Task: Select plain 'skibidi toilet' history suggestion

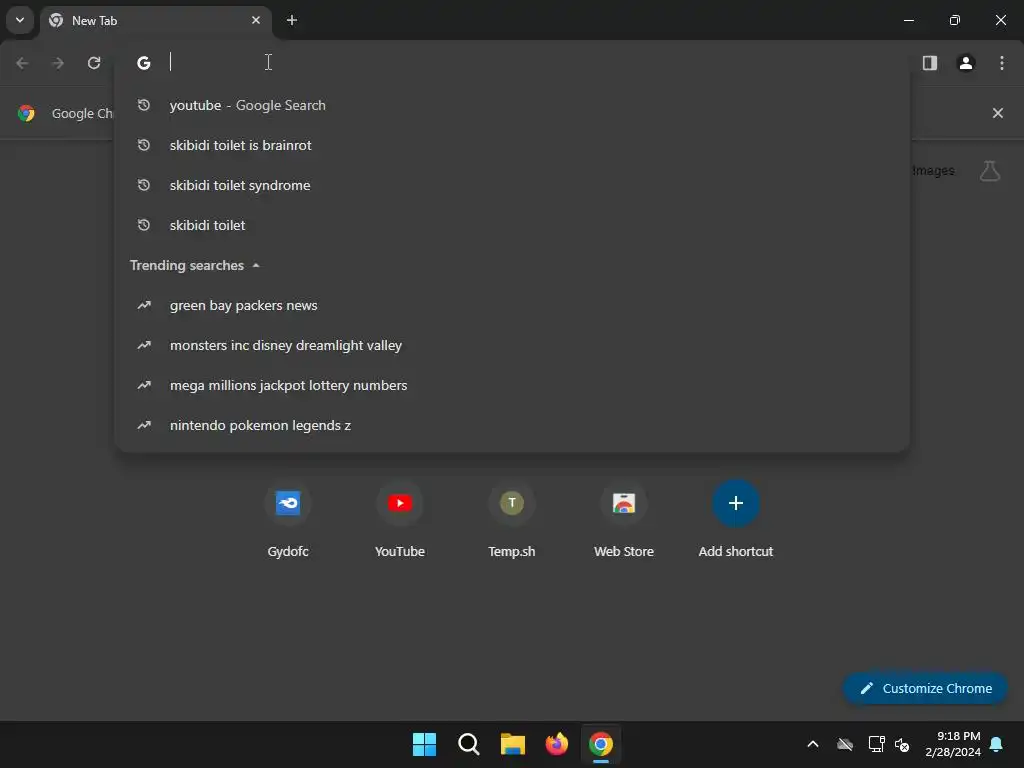Action: 512,225
